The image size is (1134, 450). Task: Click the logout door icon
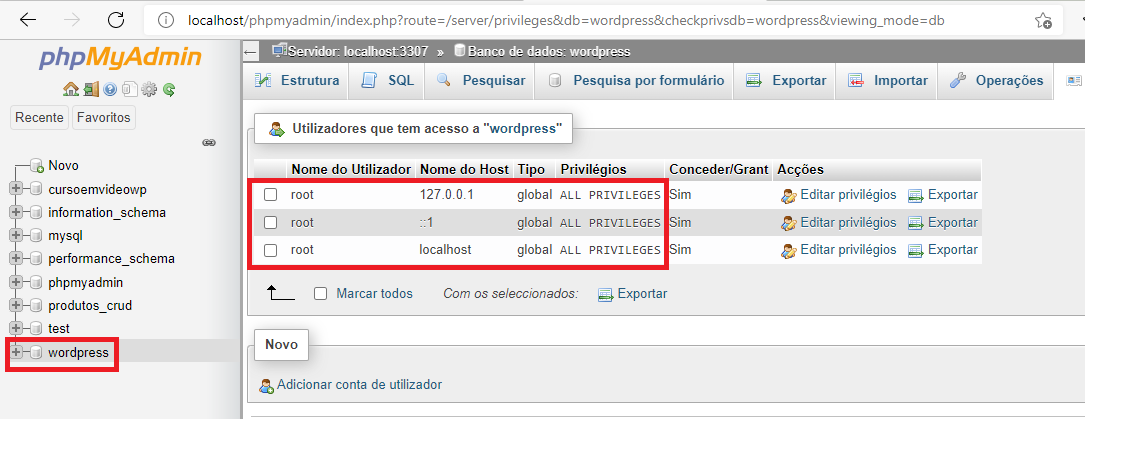click(90, 90)
